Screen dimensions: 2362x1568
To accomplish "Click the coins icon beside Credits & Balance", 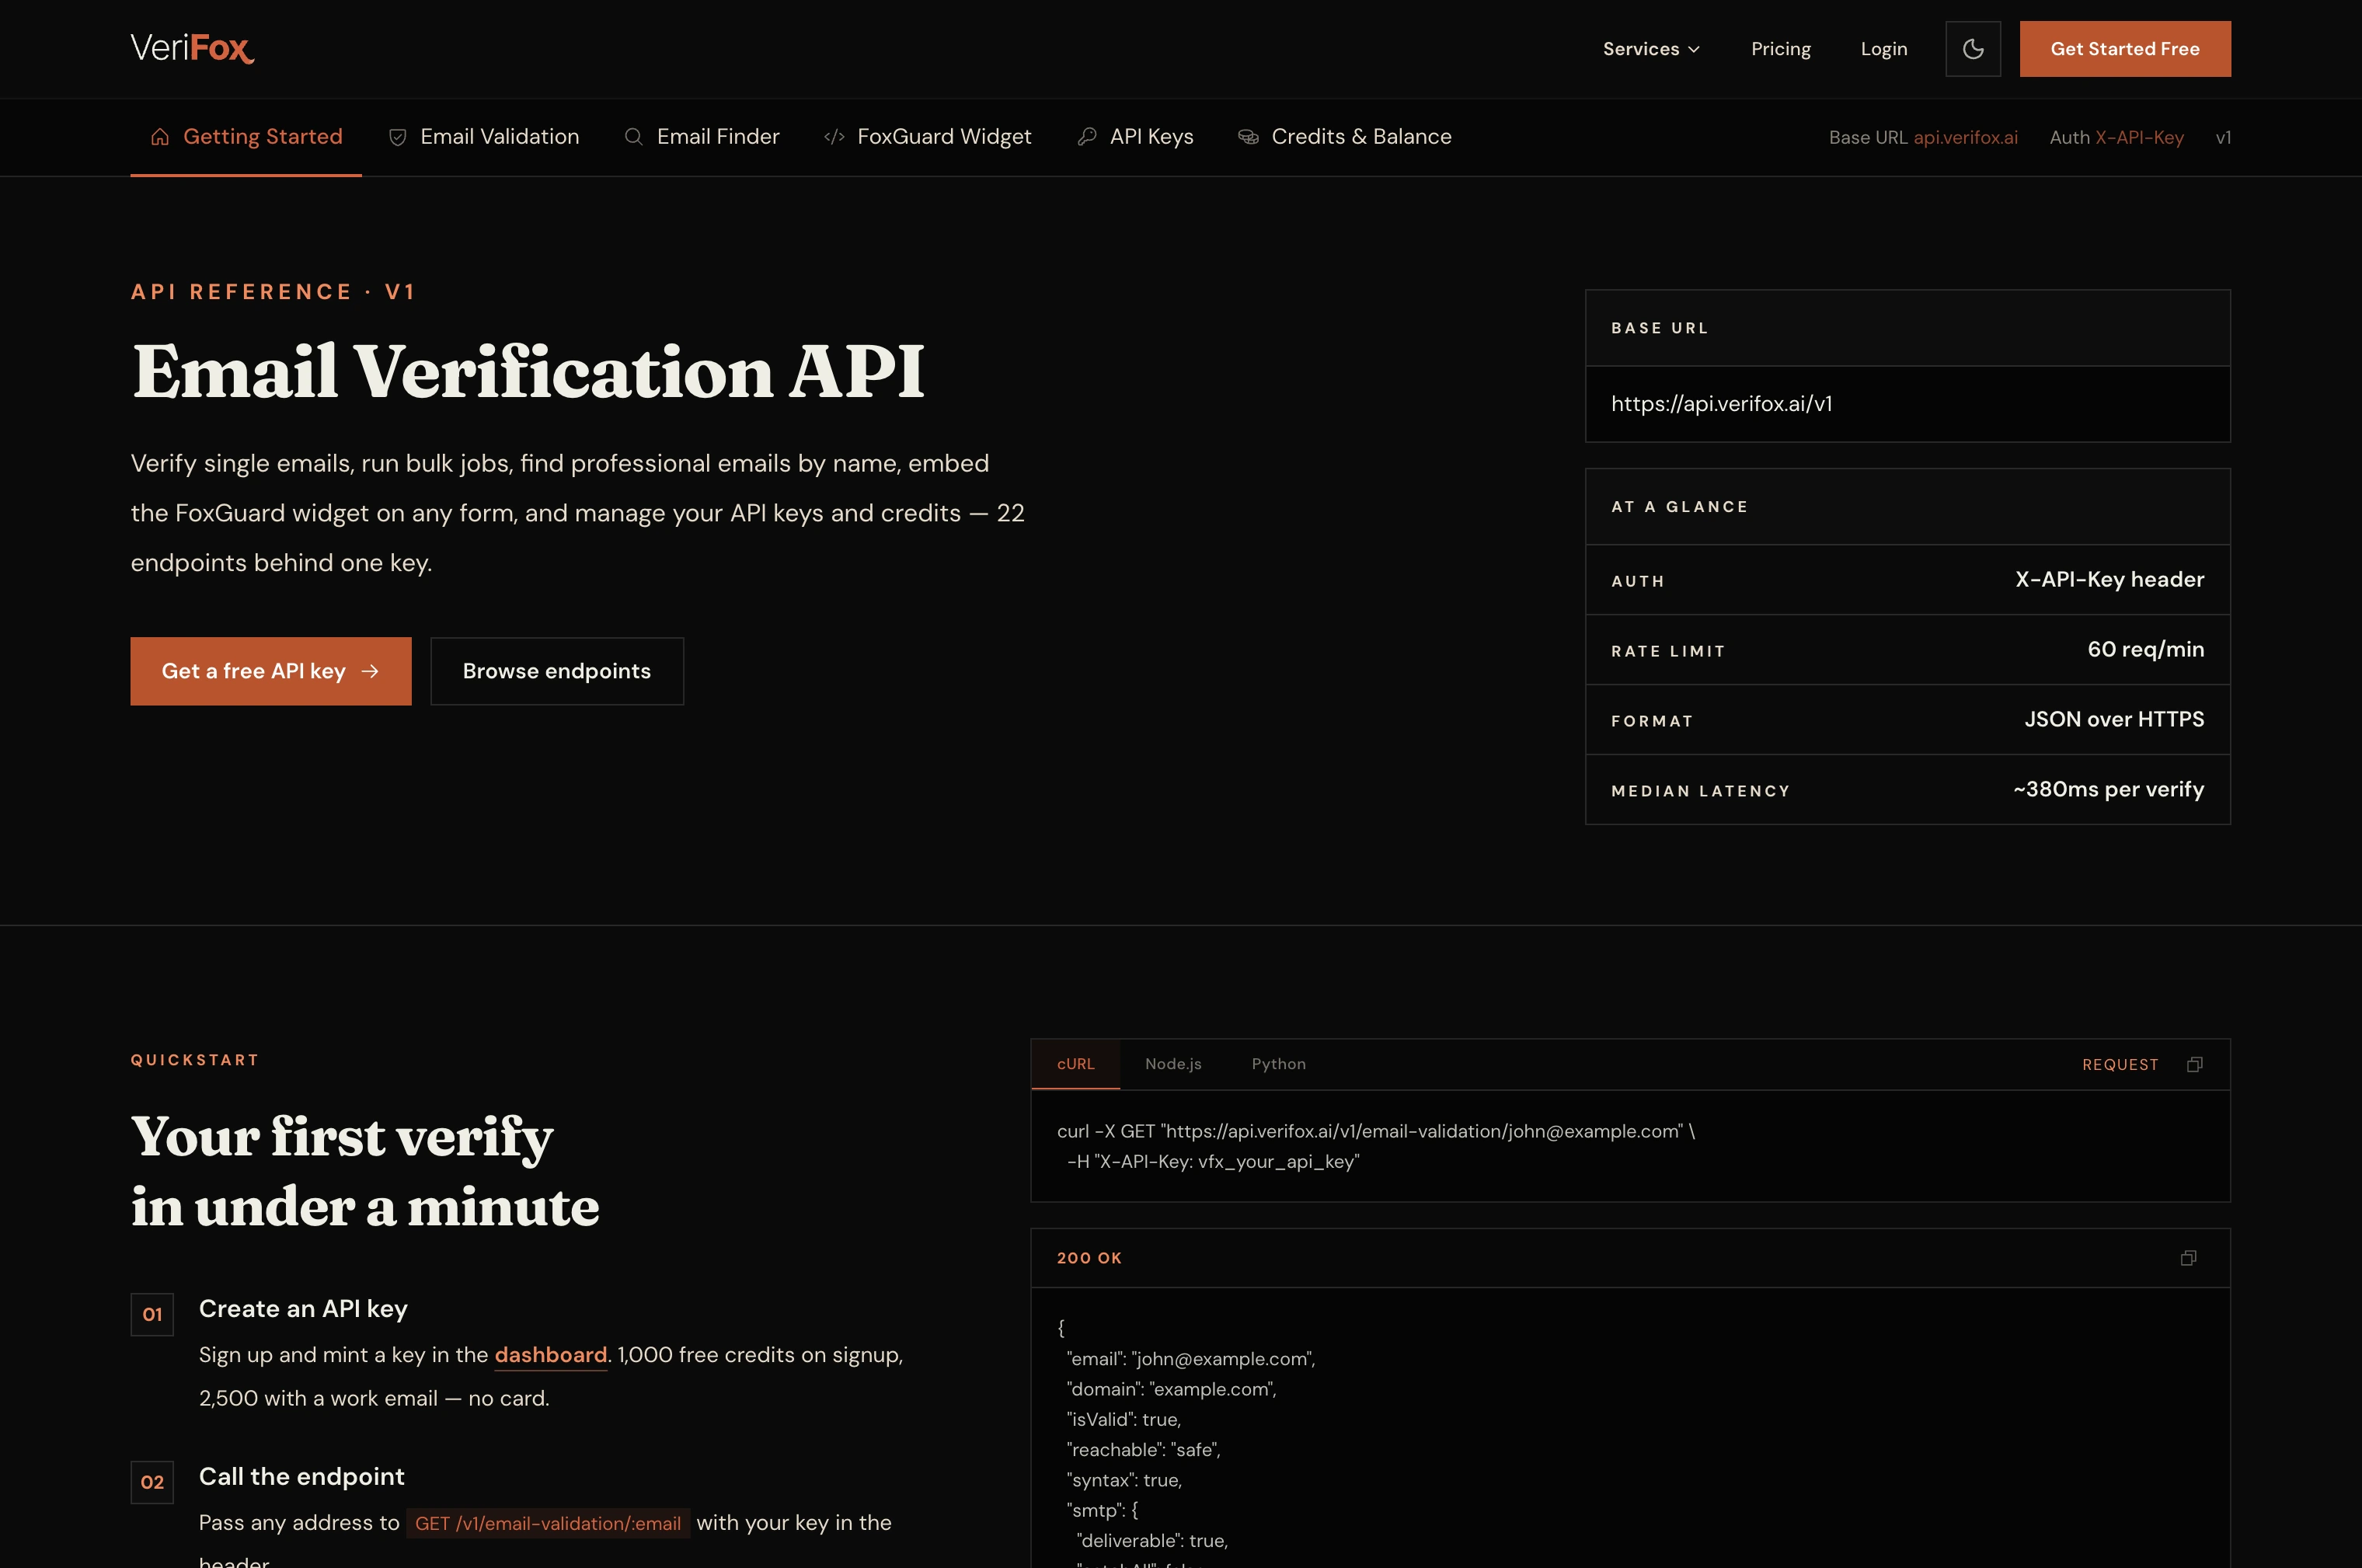I will (x=1248, y=137).
